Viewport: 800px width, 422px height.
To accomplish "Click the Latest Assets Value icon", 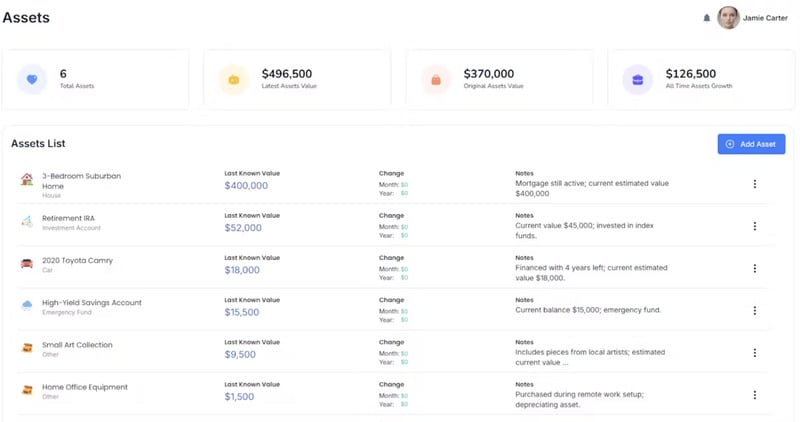I will [234, 79].
